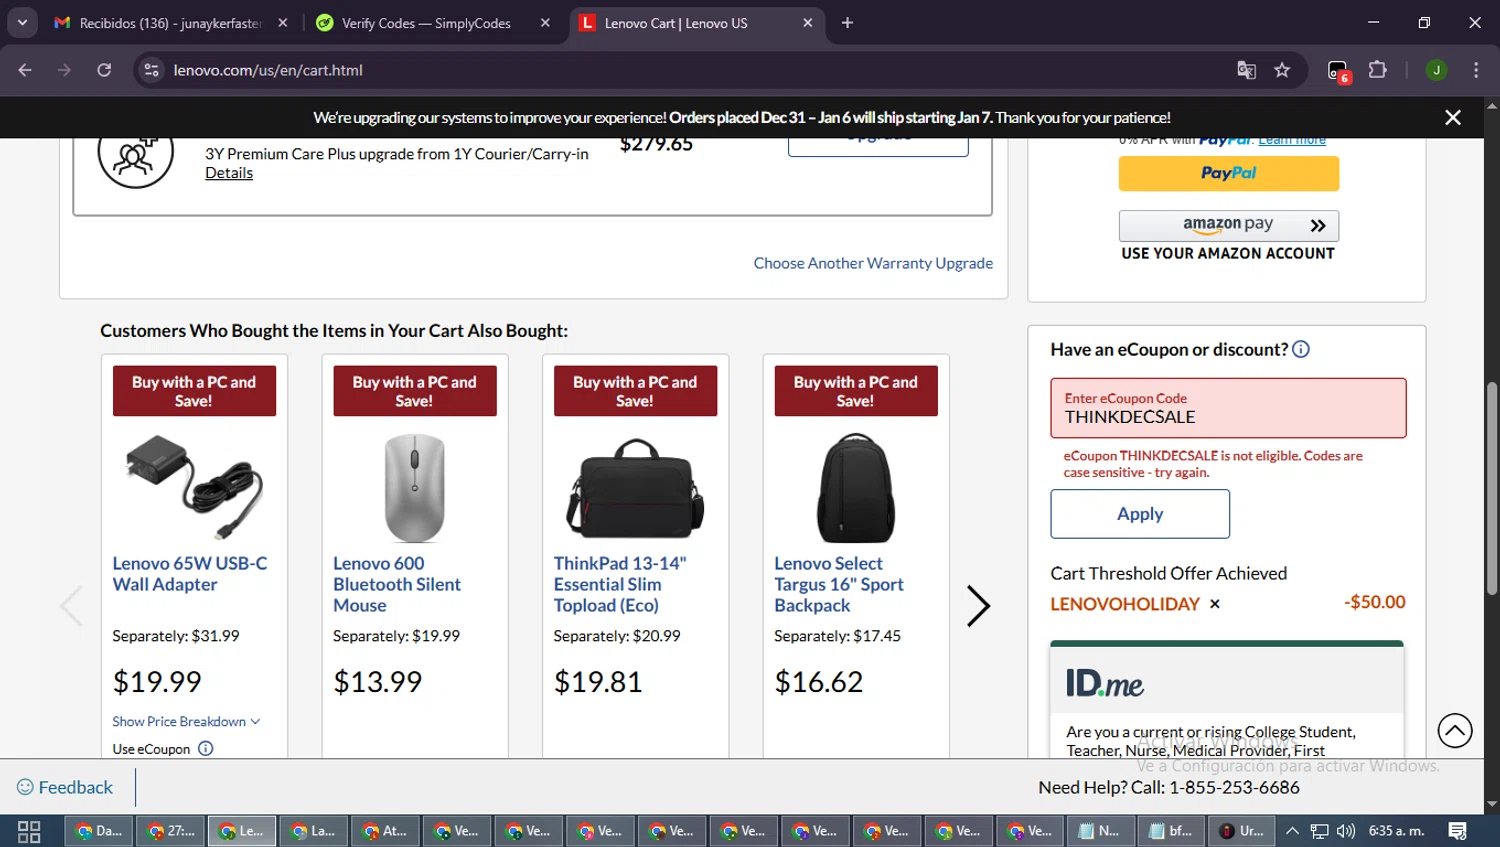Click the eCoupon code input field
1500x847 pixels.
click(x=1228, y=408)
